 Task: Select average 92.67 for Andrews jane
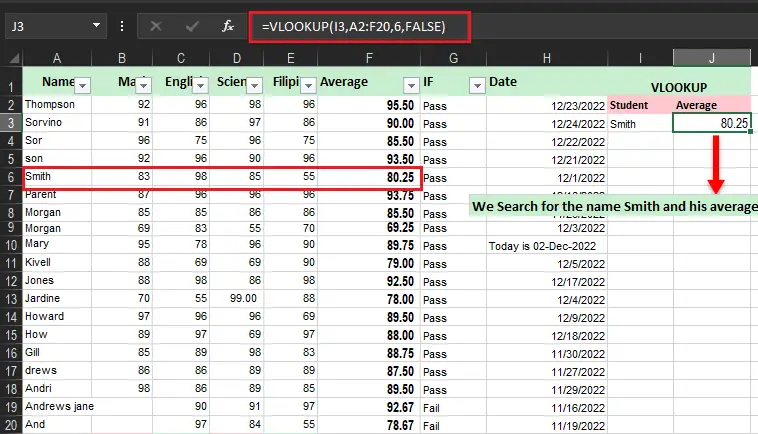pyautogui.click(x=369, y=407)
